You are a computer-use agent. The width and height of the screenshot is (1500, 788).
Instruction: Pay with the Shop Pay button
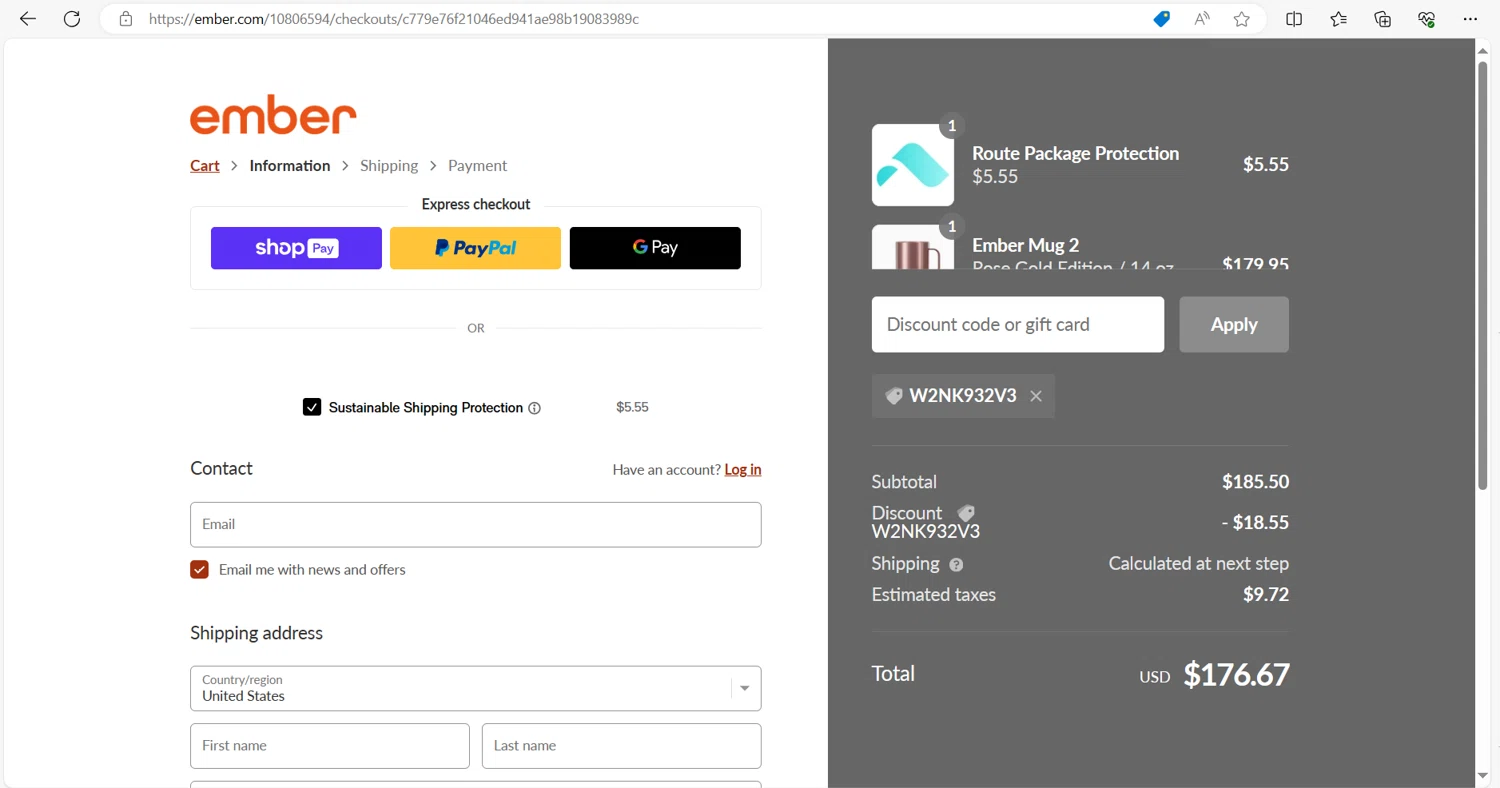click(296, 248)
